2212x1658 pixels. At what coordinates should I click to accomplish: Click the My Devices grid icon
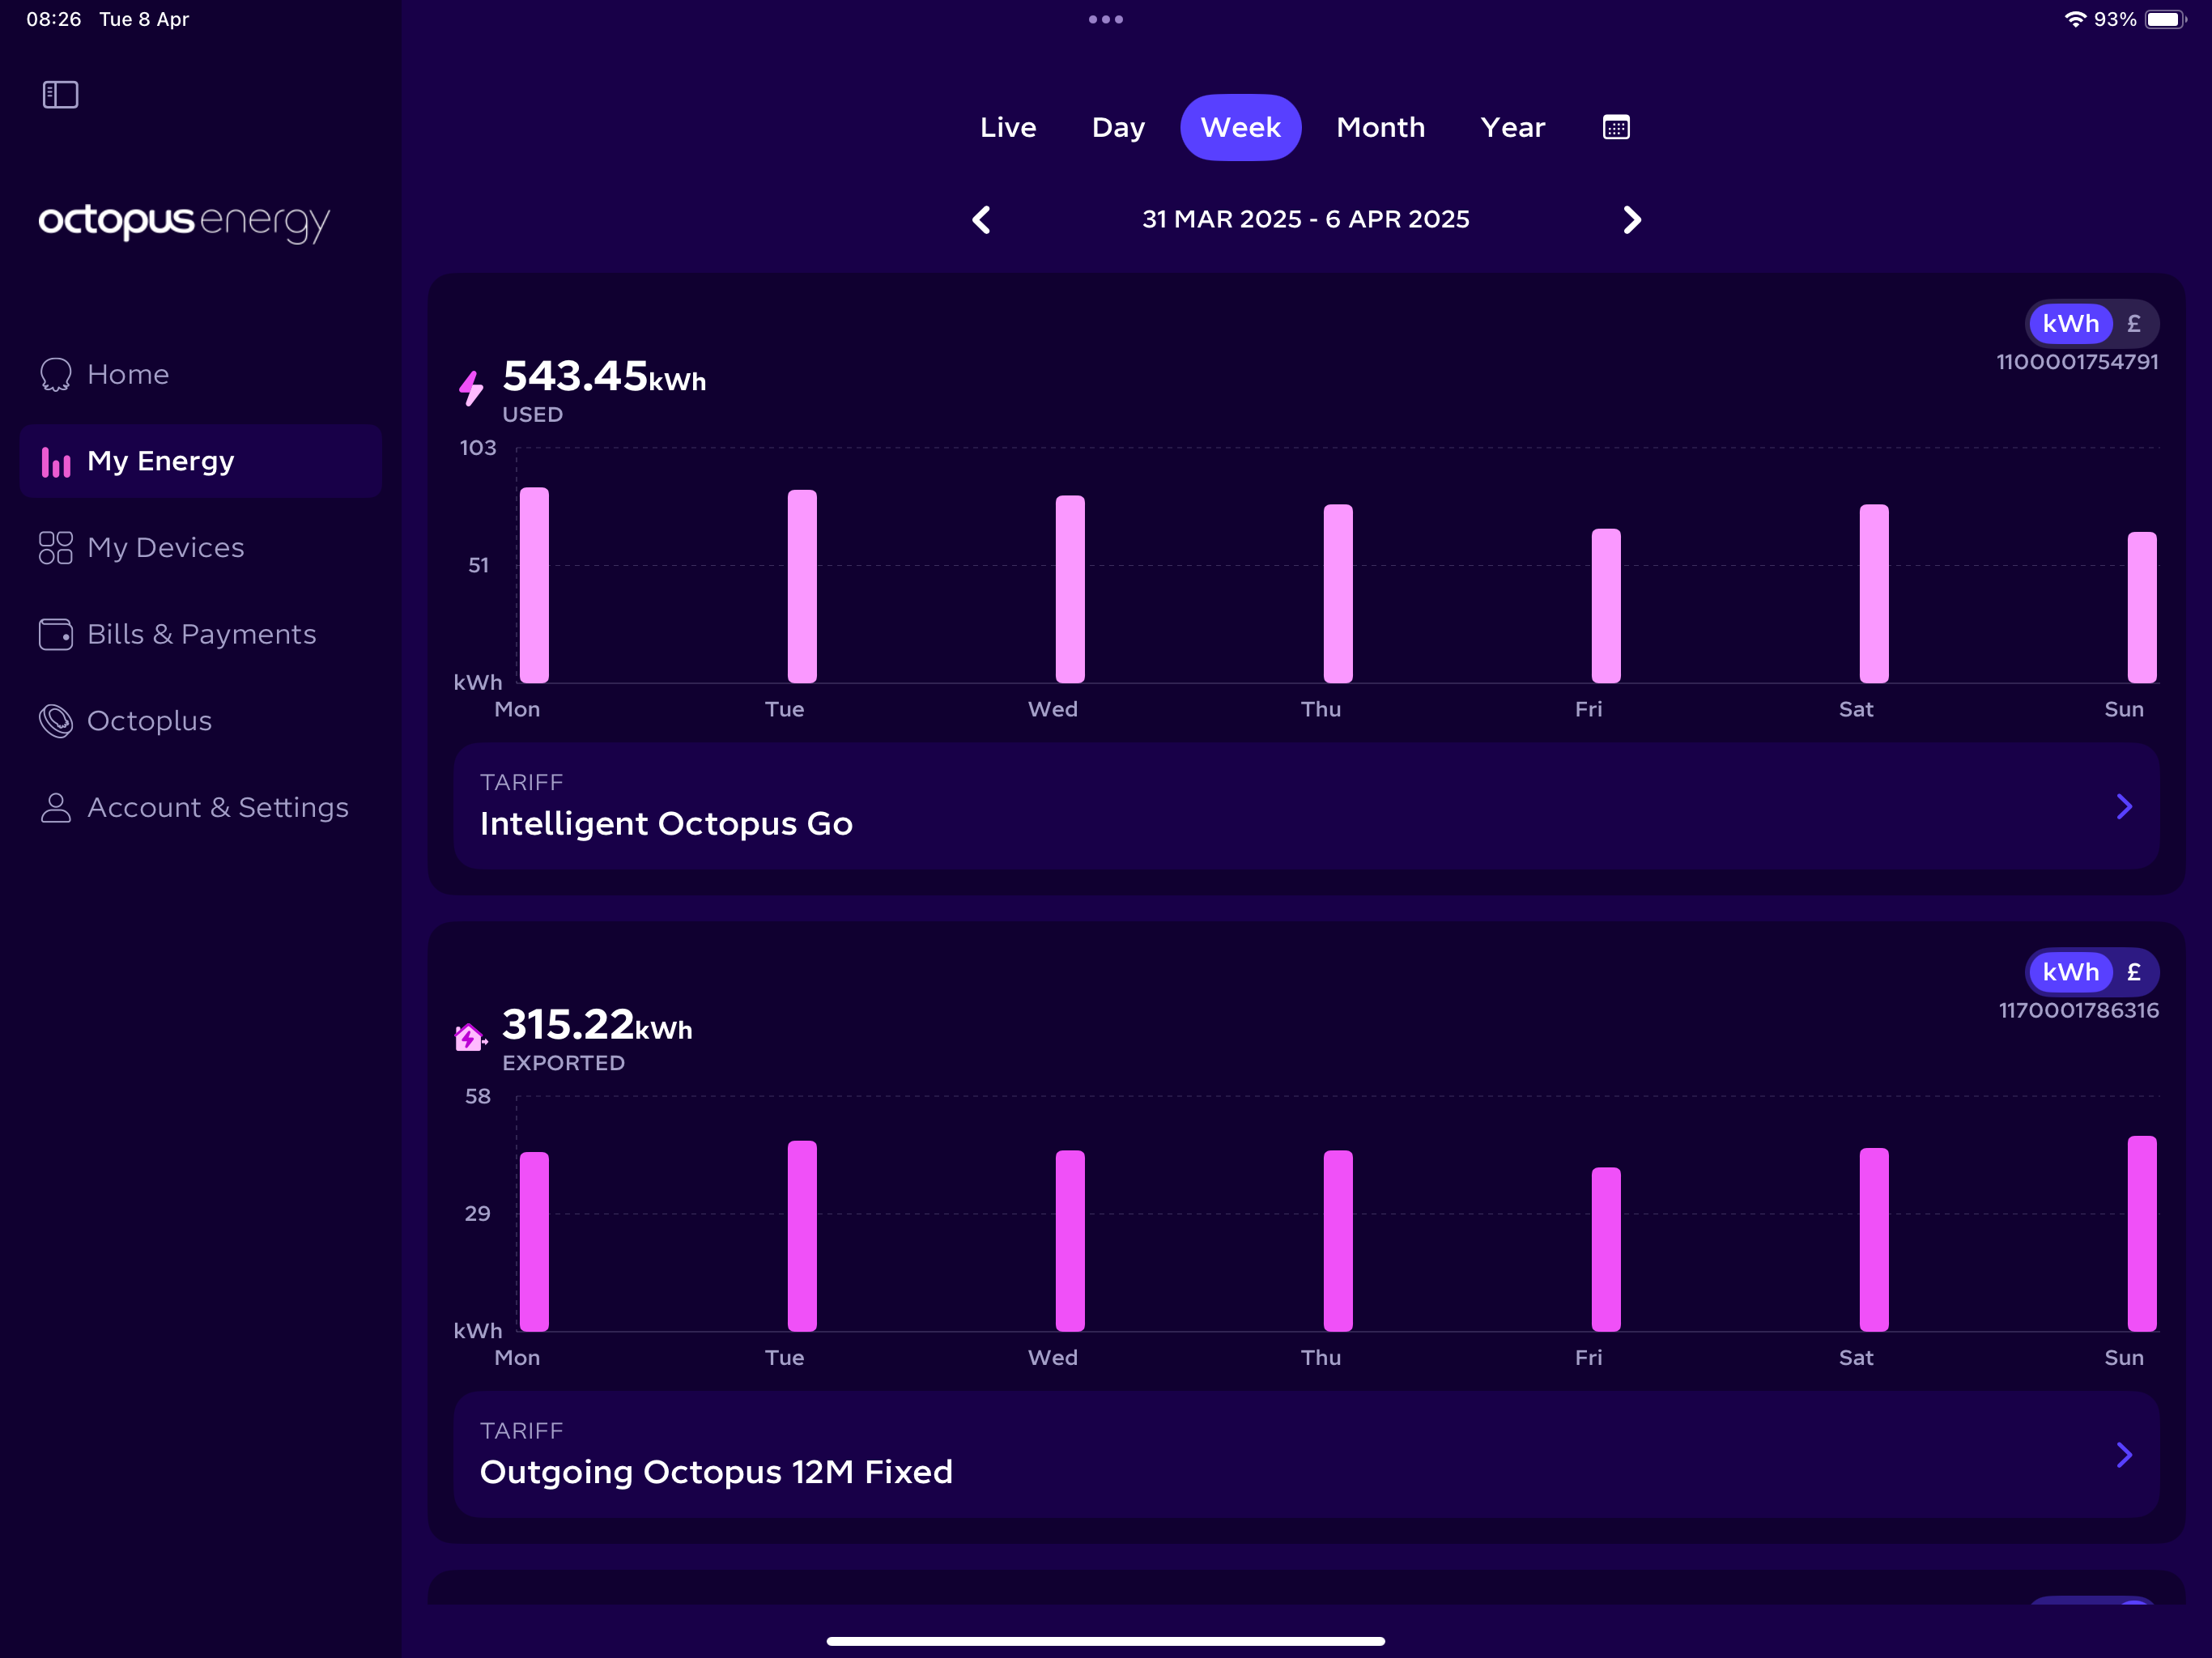point(56,548)
